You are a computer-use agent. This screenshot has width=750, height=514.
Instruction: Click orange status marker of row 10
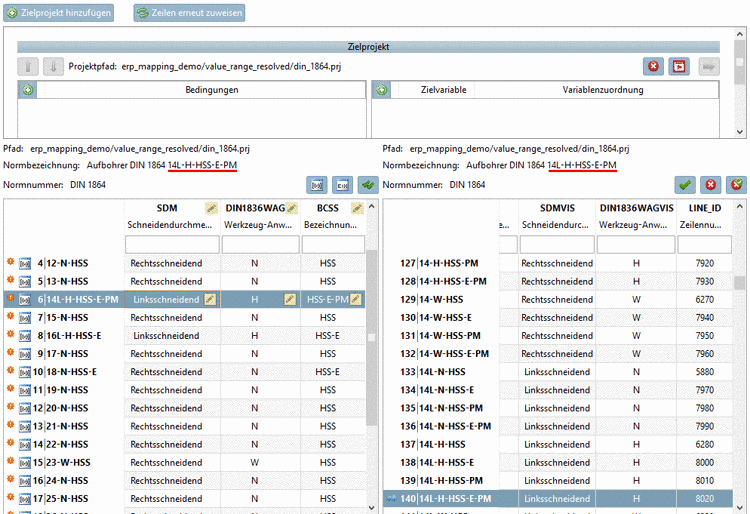point(10,371)
